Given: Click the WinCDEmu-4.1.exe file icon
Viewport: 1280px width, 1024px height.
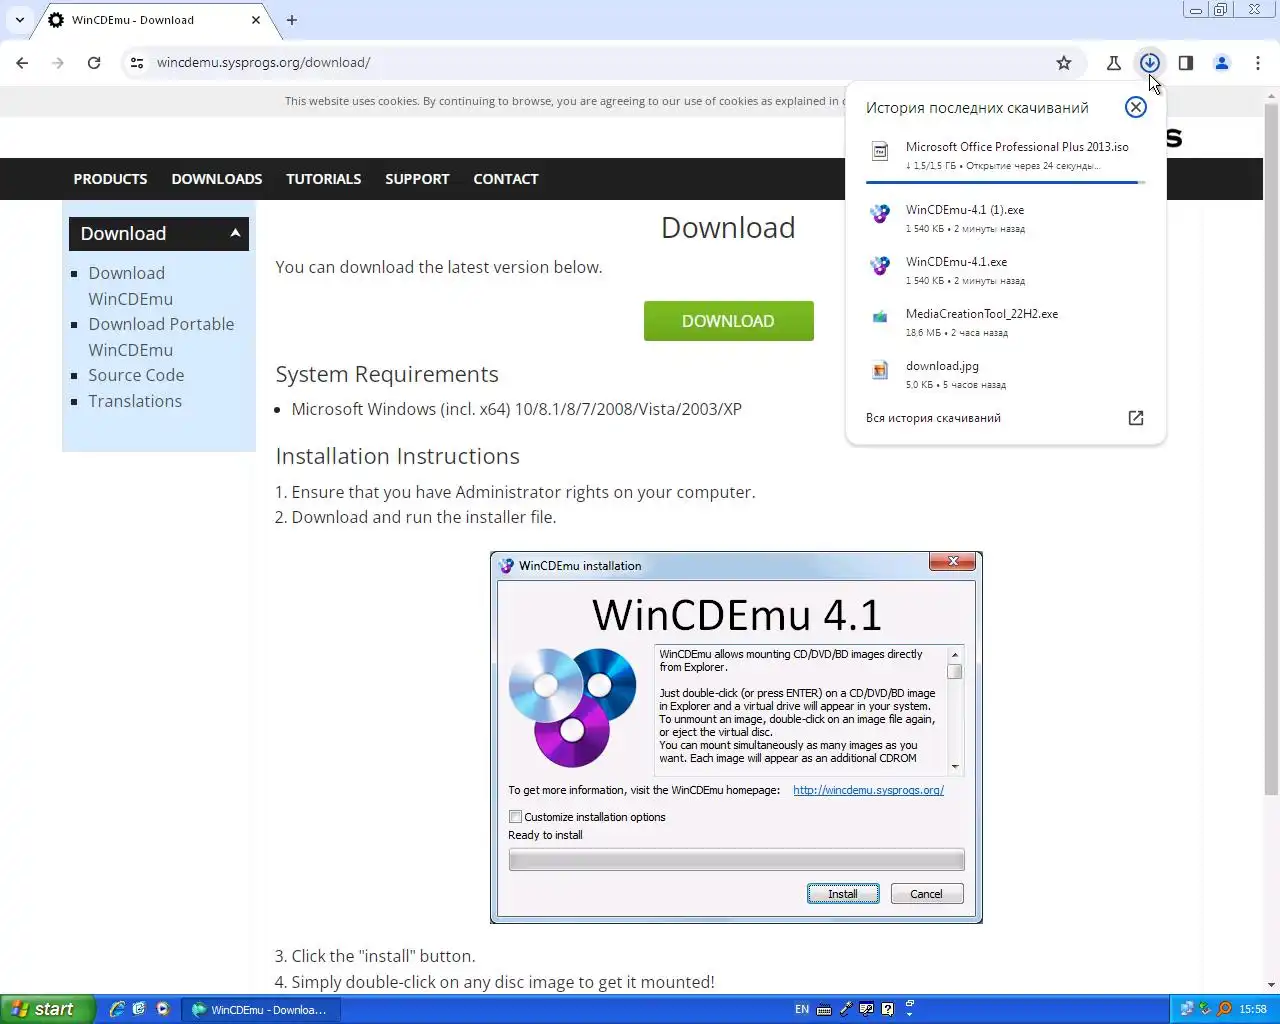Looking at the screenshot, I should [x=880, y=266].
